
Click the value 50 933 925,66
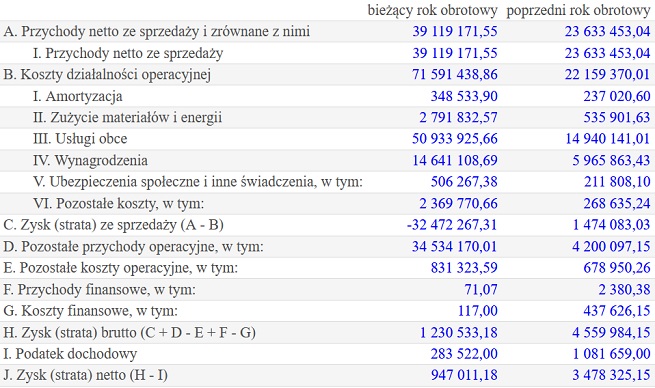click(x=454, y=139)
